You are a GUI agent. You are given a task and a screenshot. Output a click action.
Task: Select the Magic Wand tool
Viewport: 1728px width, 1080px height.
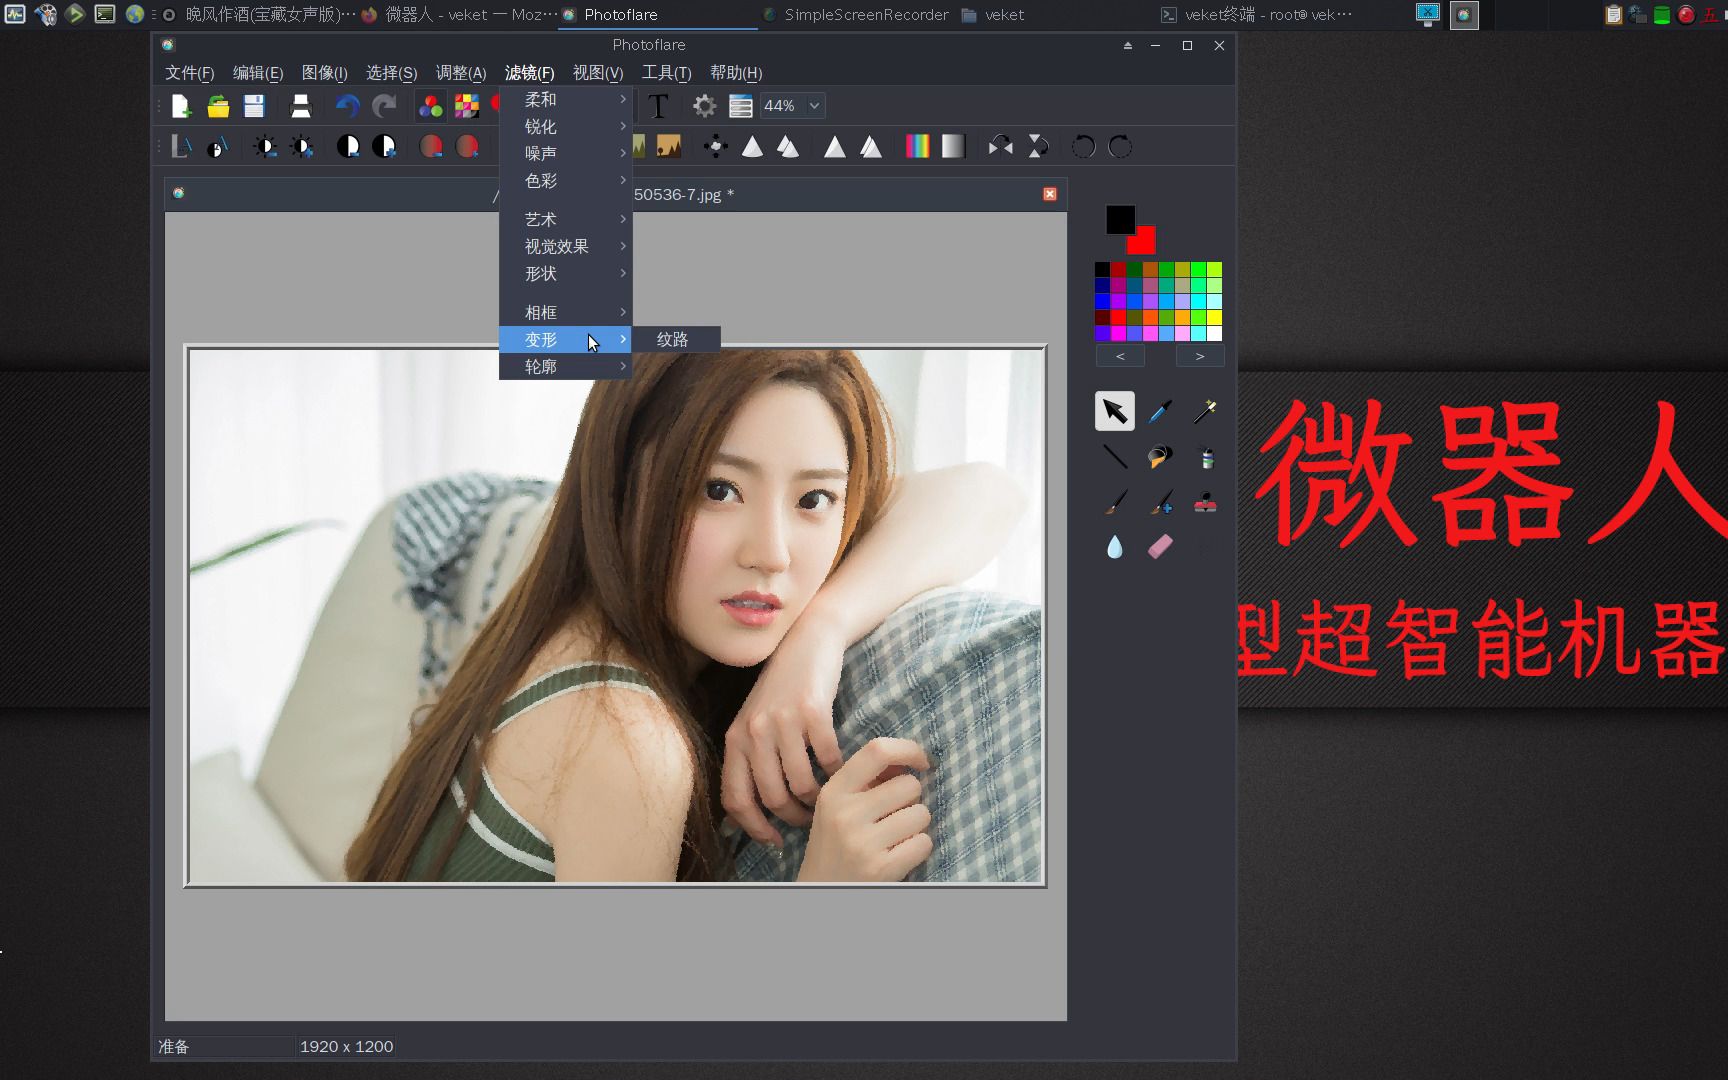click(x=1205, y=412)
